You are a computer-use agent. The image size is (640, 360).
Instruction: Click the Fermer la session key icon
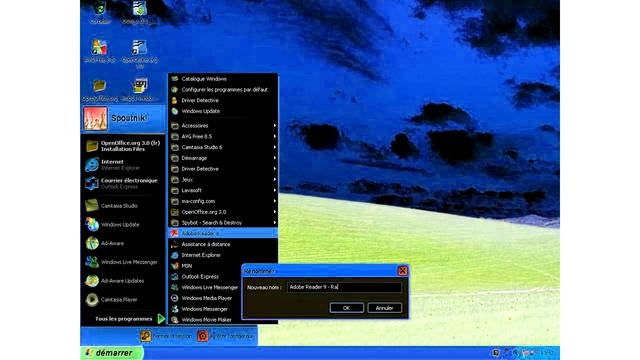pyautogui.click(x=145, y=336)
